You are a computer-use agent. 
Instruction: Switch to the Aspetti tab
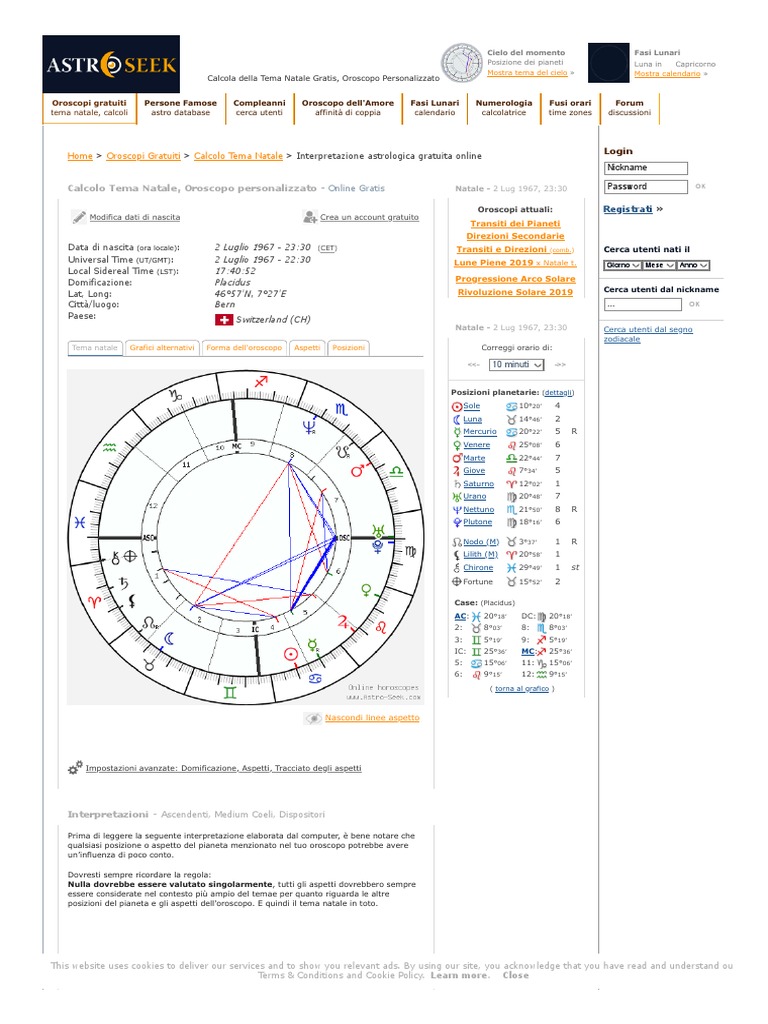[307, 348]
